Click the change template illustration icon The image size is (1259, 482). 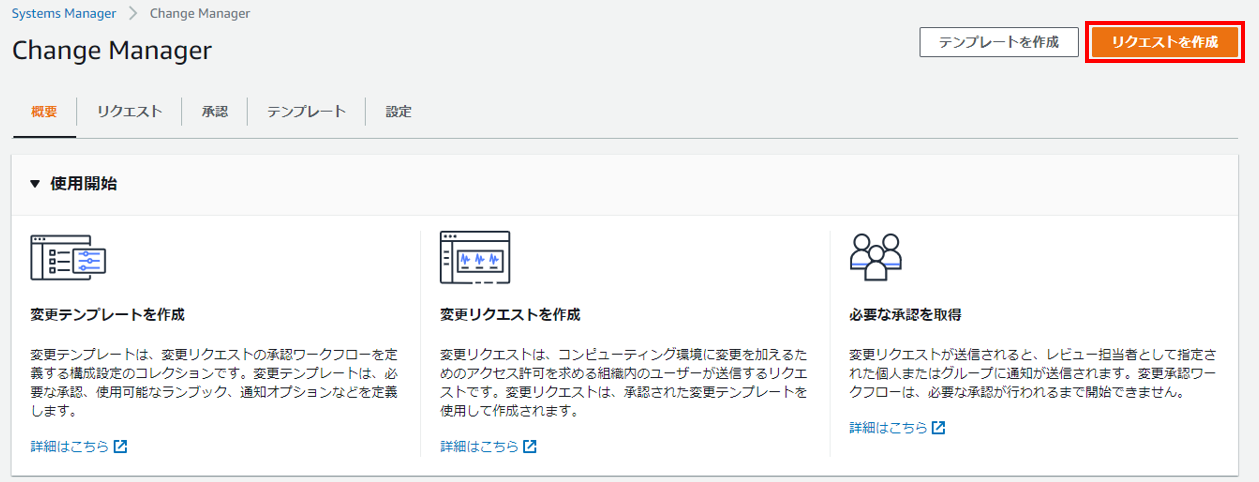pyautogui.click(x=68, y=258)
